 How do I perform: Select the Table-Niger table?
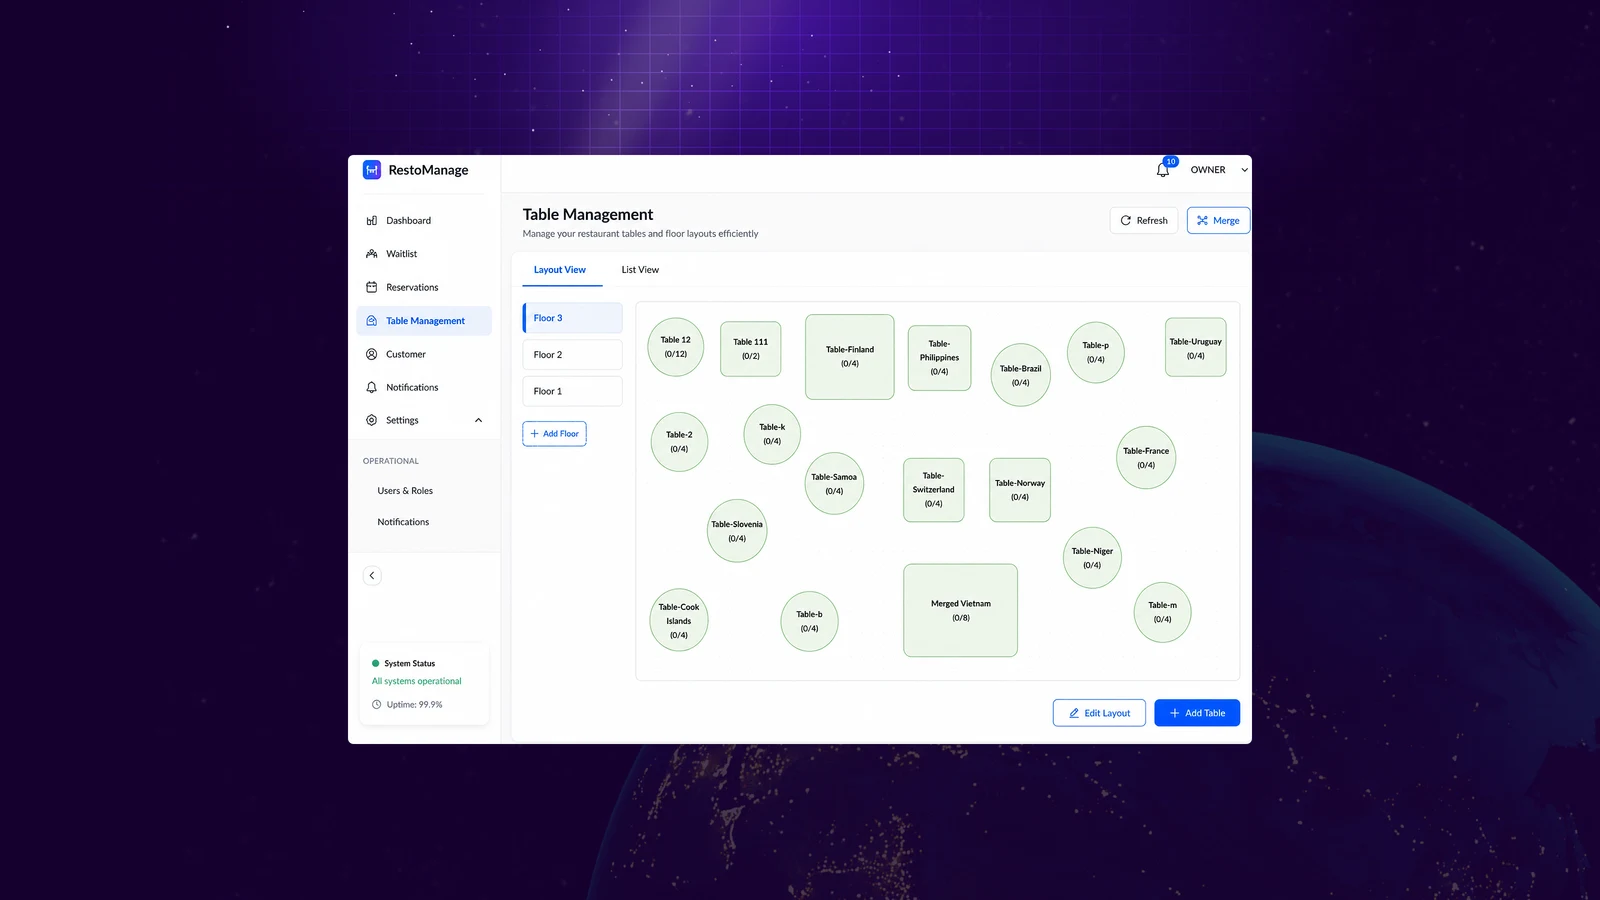1092,558
